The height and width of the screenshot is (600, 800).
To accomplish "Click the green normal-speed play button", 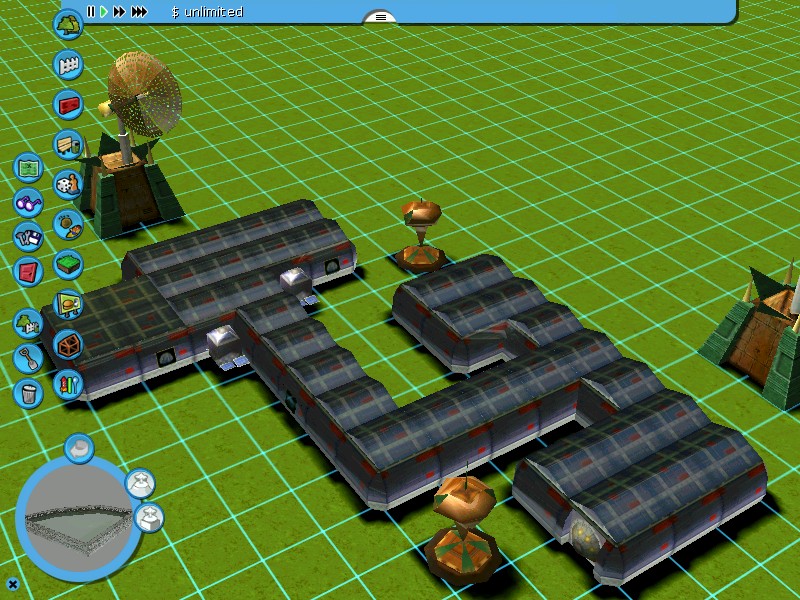I will coord(103,12).
